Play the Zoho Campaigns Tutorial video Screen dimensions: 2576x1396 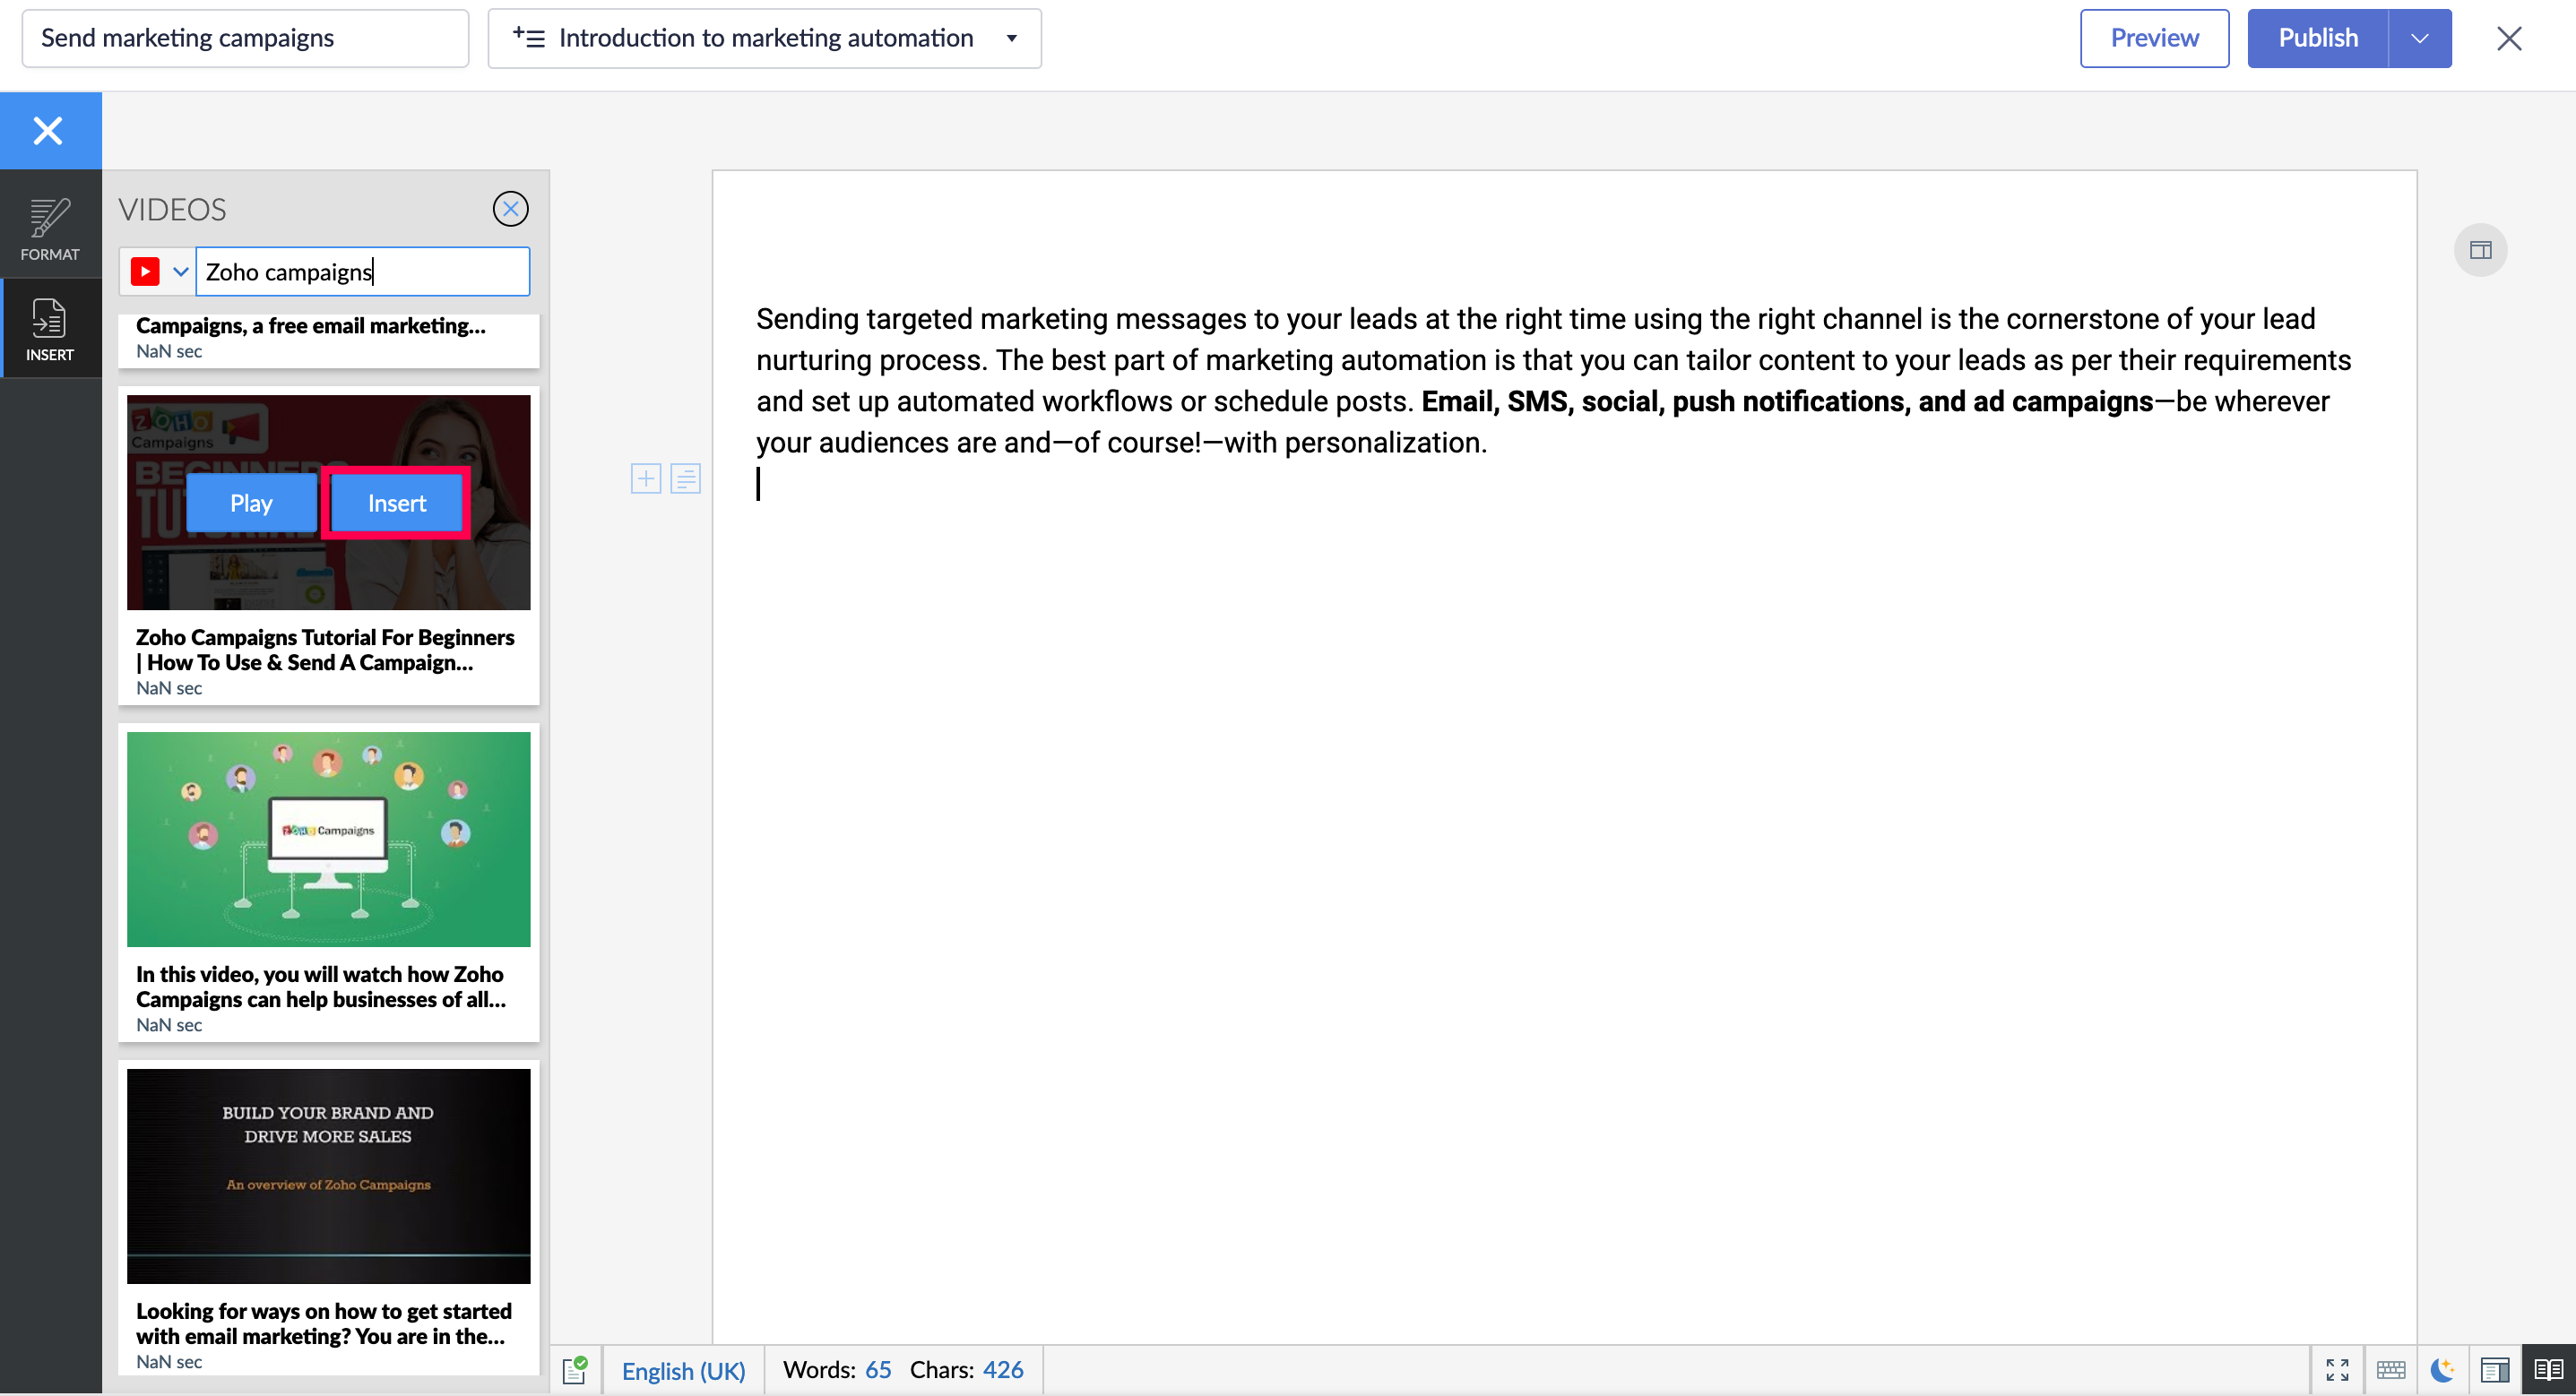[251, 503]
